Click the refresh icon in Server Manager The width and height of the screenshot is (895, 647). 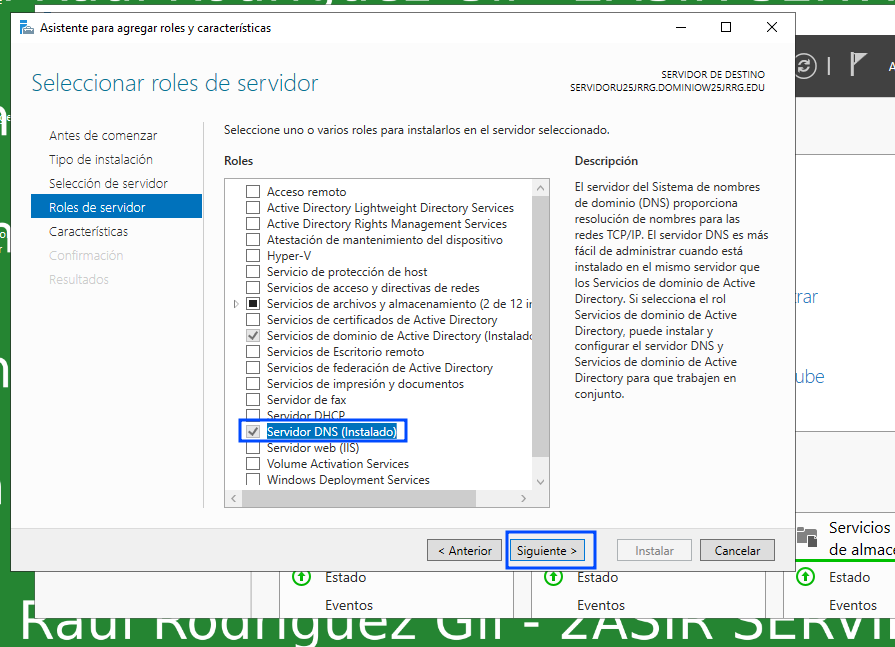805,66
